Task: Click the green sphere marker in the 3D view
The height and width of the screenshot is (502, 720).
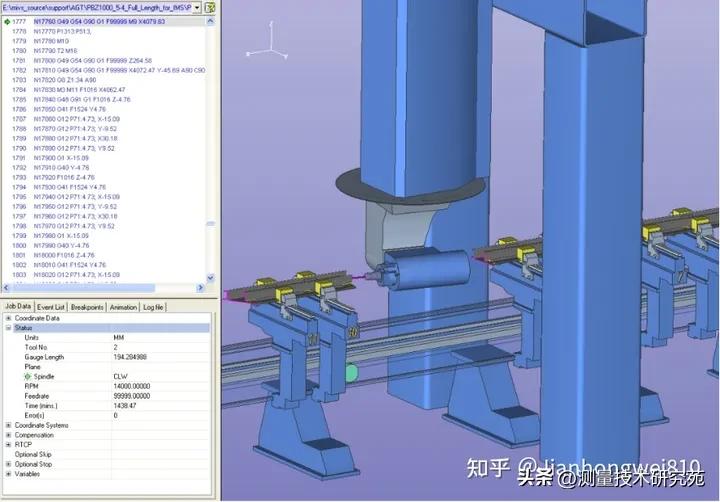Action: [x=351, y=373]
